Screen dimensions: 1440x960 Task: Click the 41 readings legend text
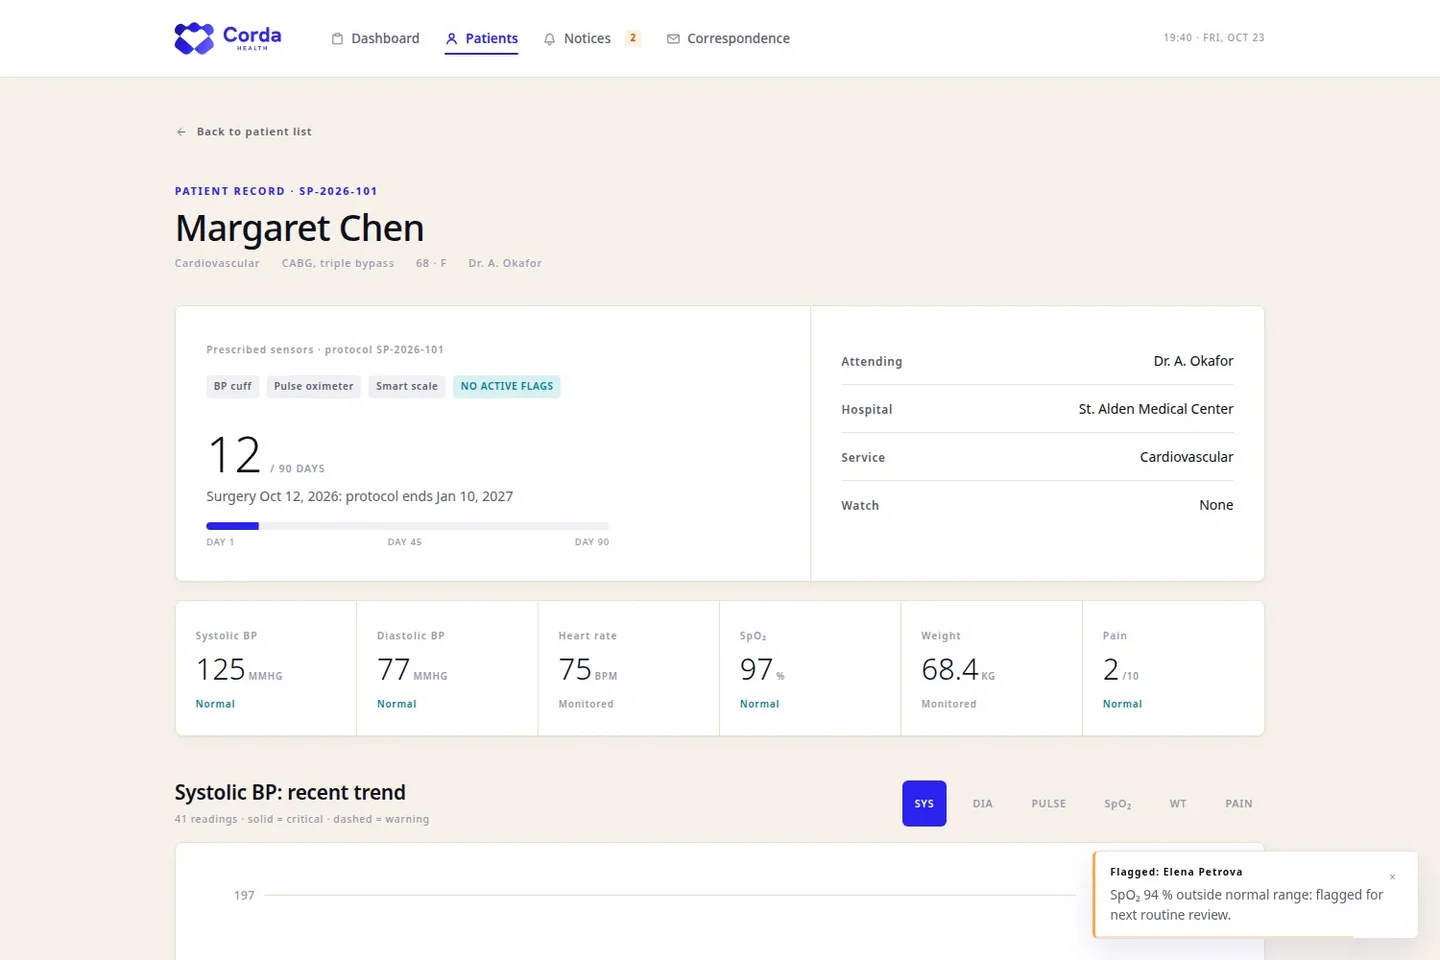(x=302, y=819)
